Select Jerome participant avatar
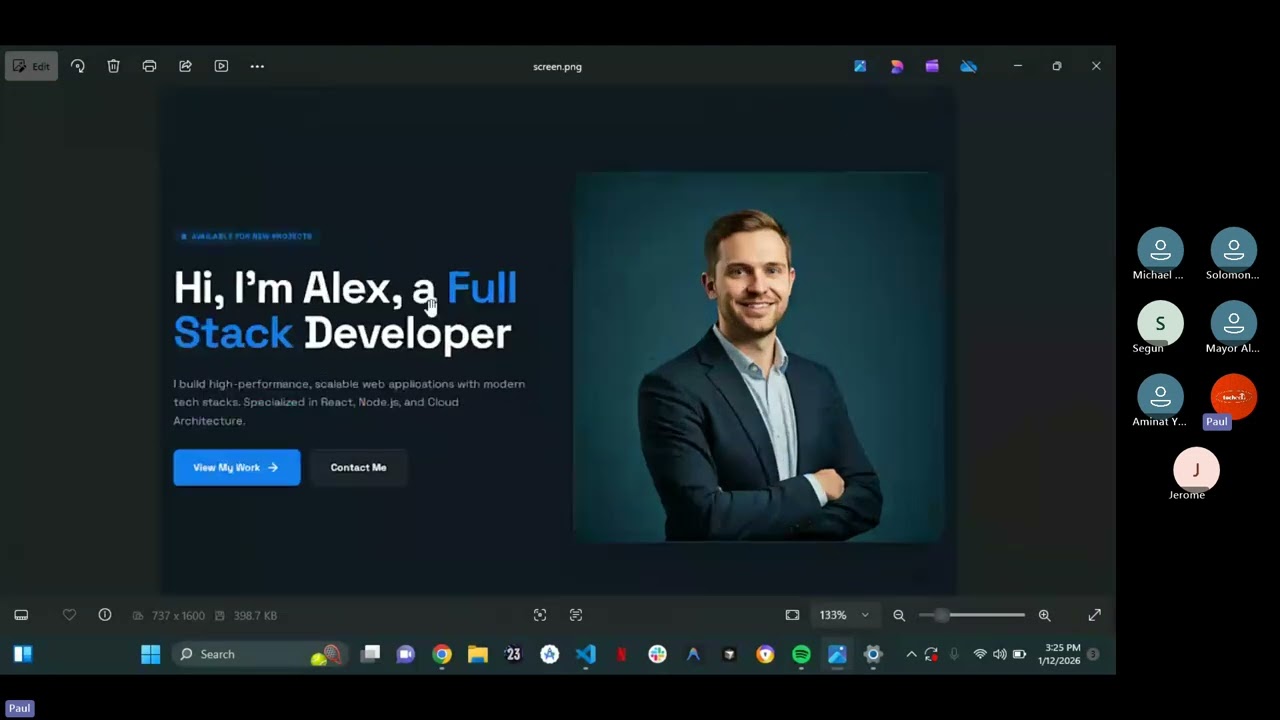This screenshot has width=1280, height=720. coord(1196,469)
